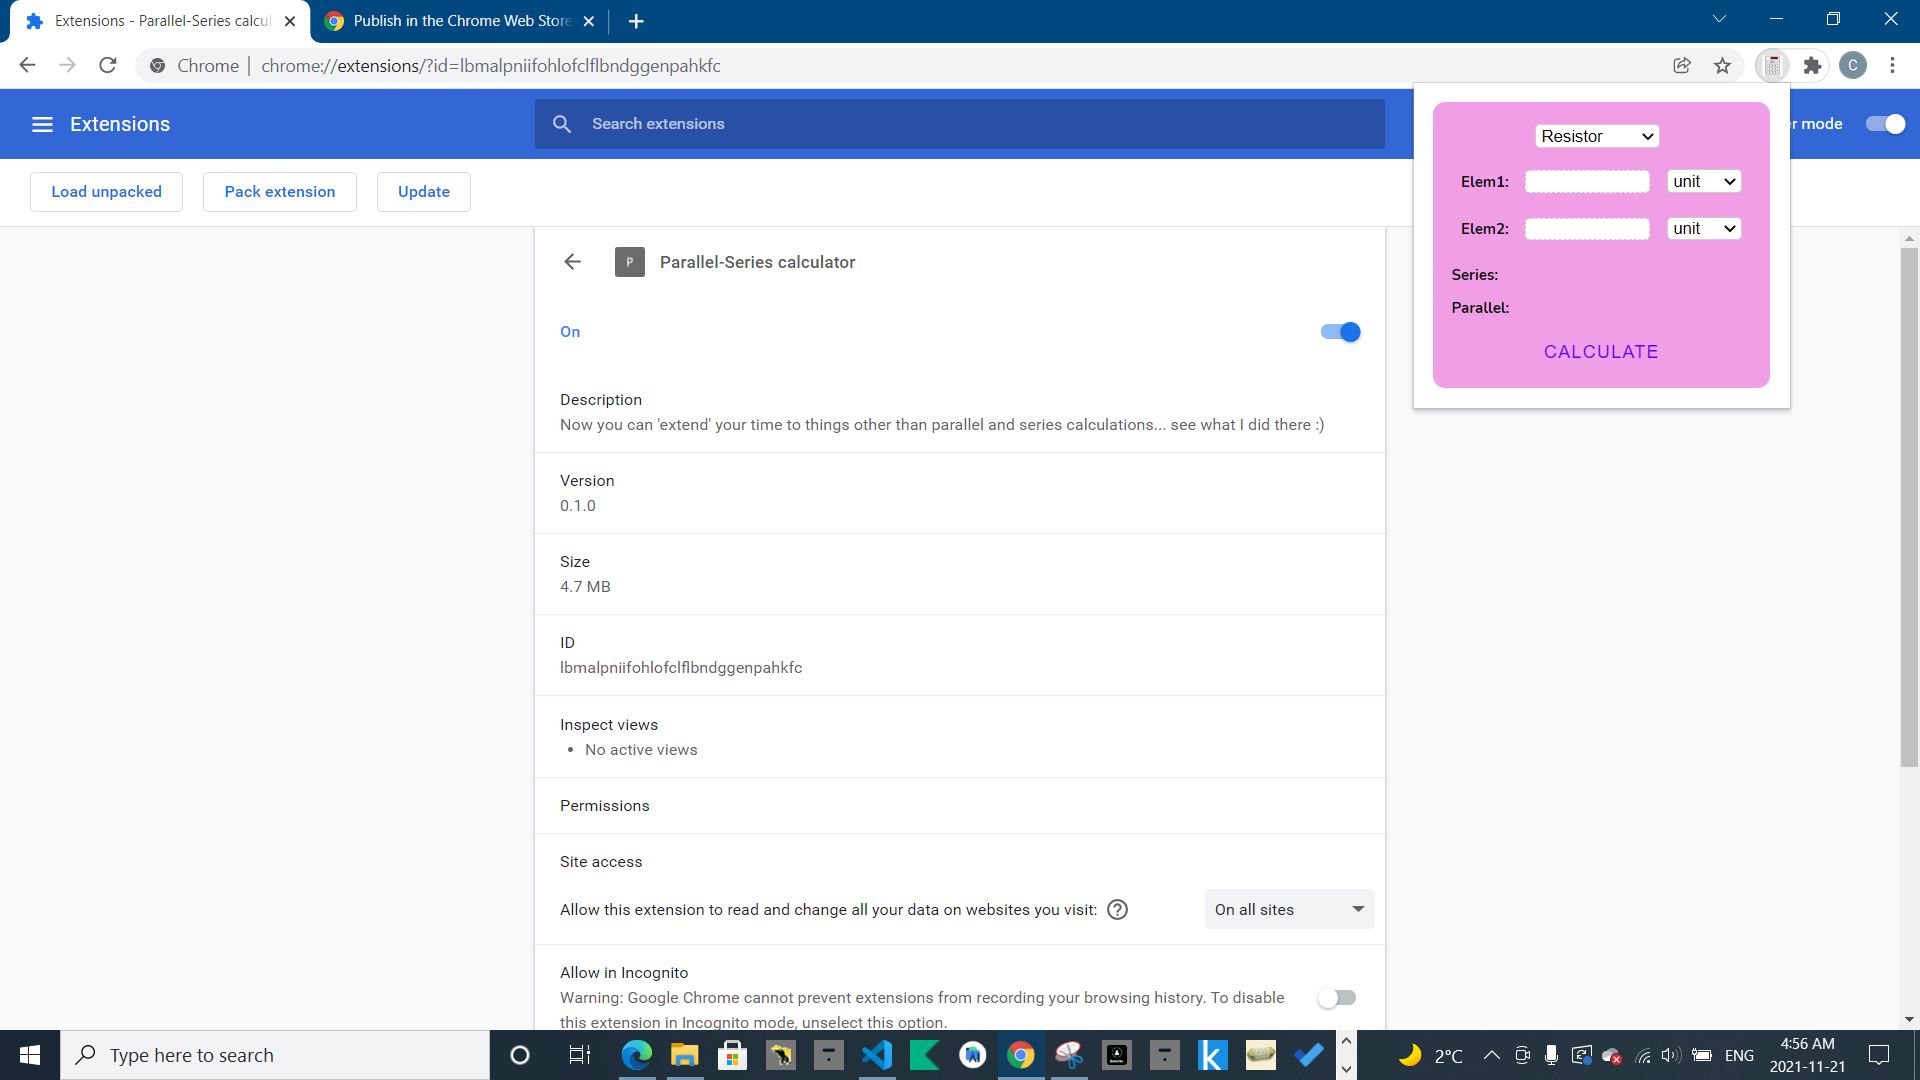The height and width of the screenshot is (1080, 1920).
Task: Switch to Publish in the Chrome Web Store tab
Action: (x=460, y=21)
